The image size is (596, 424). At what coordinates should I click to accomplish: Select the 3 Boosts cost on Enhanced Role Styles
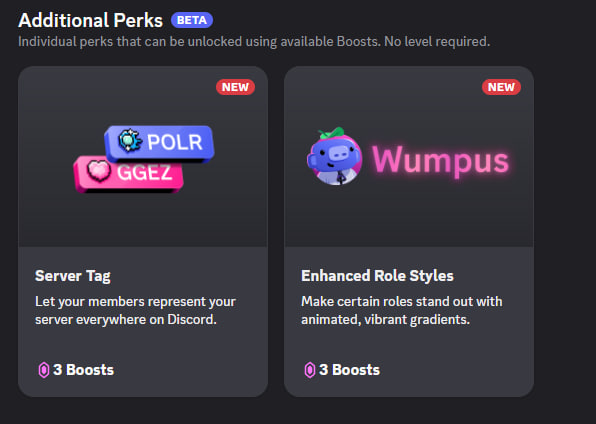tap(349, 370)
